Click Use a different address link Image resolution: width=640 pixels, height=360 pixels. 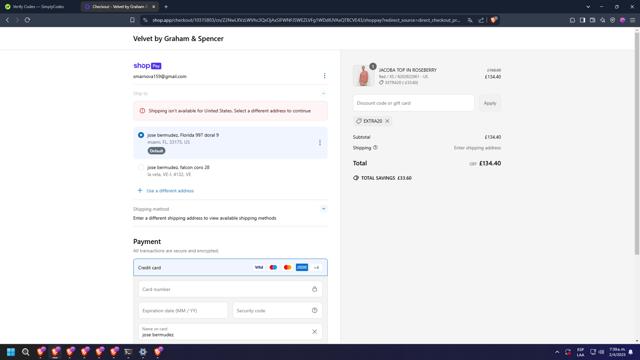pos(170,191)
